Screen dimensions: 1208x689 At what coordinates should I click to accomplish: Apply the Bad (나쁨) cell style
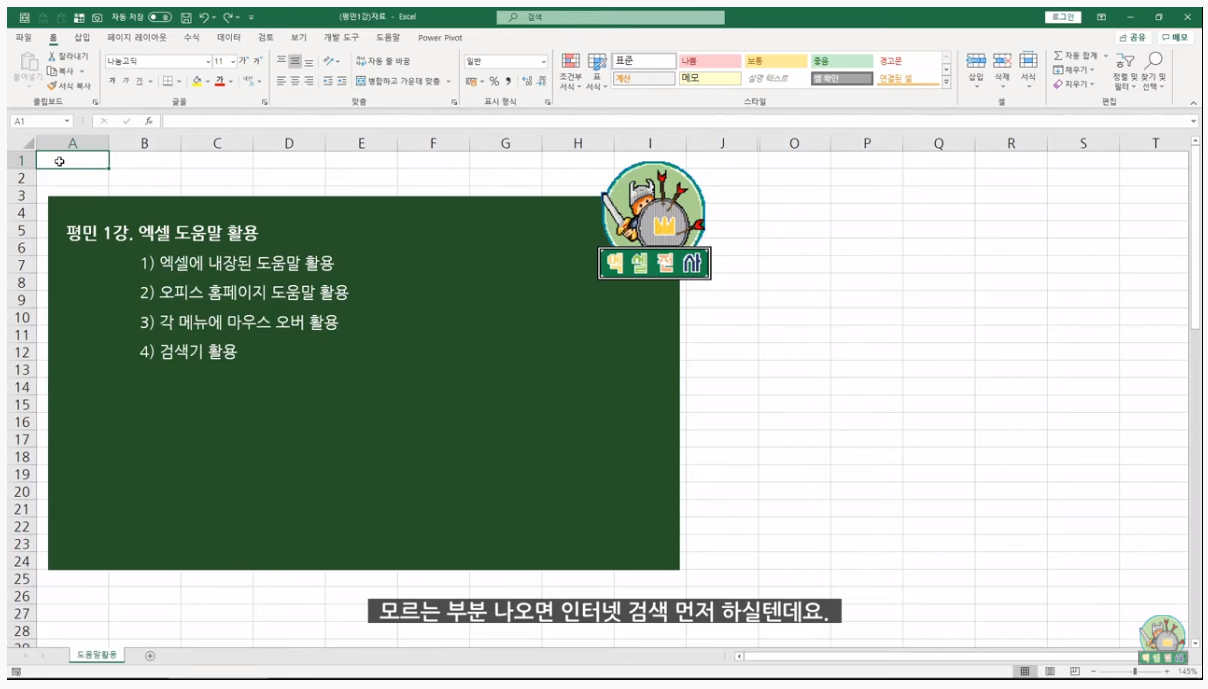click(709, 61)
